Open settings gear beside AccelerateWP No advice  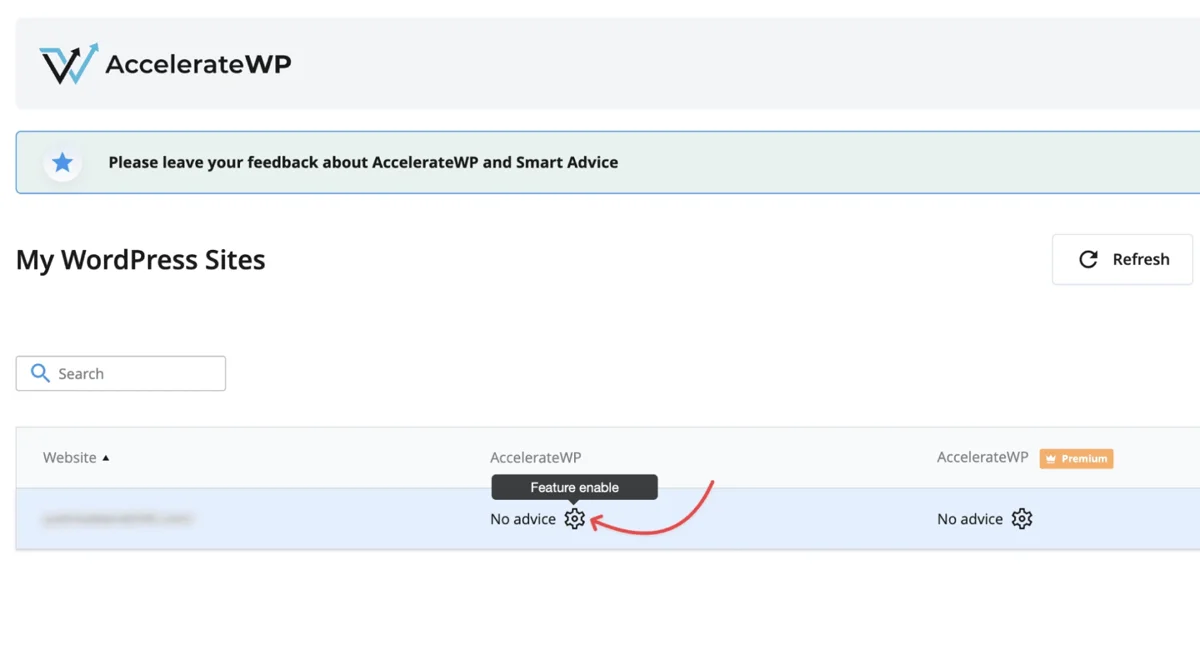pyautogui.click(x=574, y=519)
